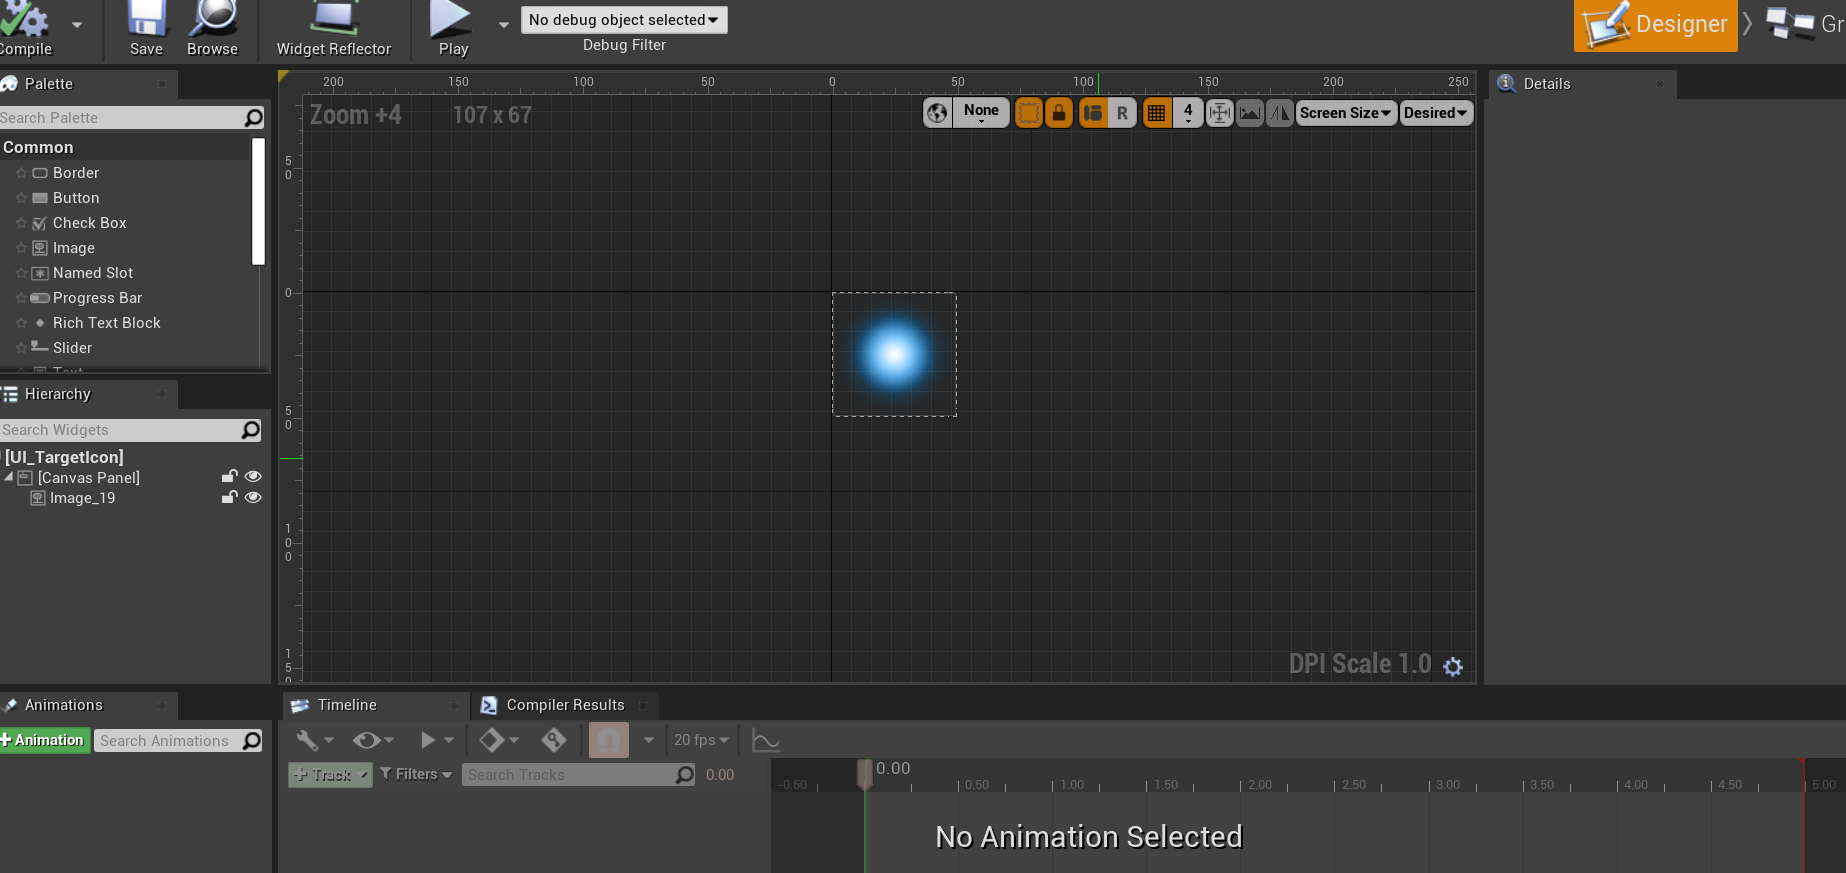The image size is (1846, 873).
Task: Select Named Slot in the Palette
Action: coord(92,273)
